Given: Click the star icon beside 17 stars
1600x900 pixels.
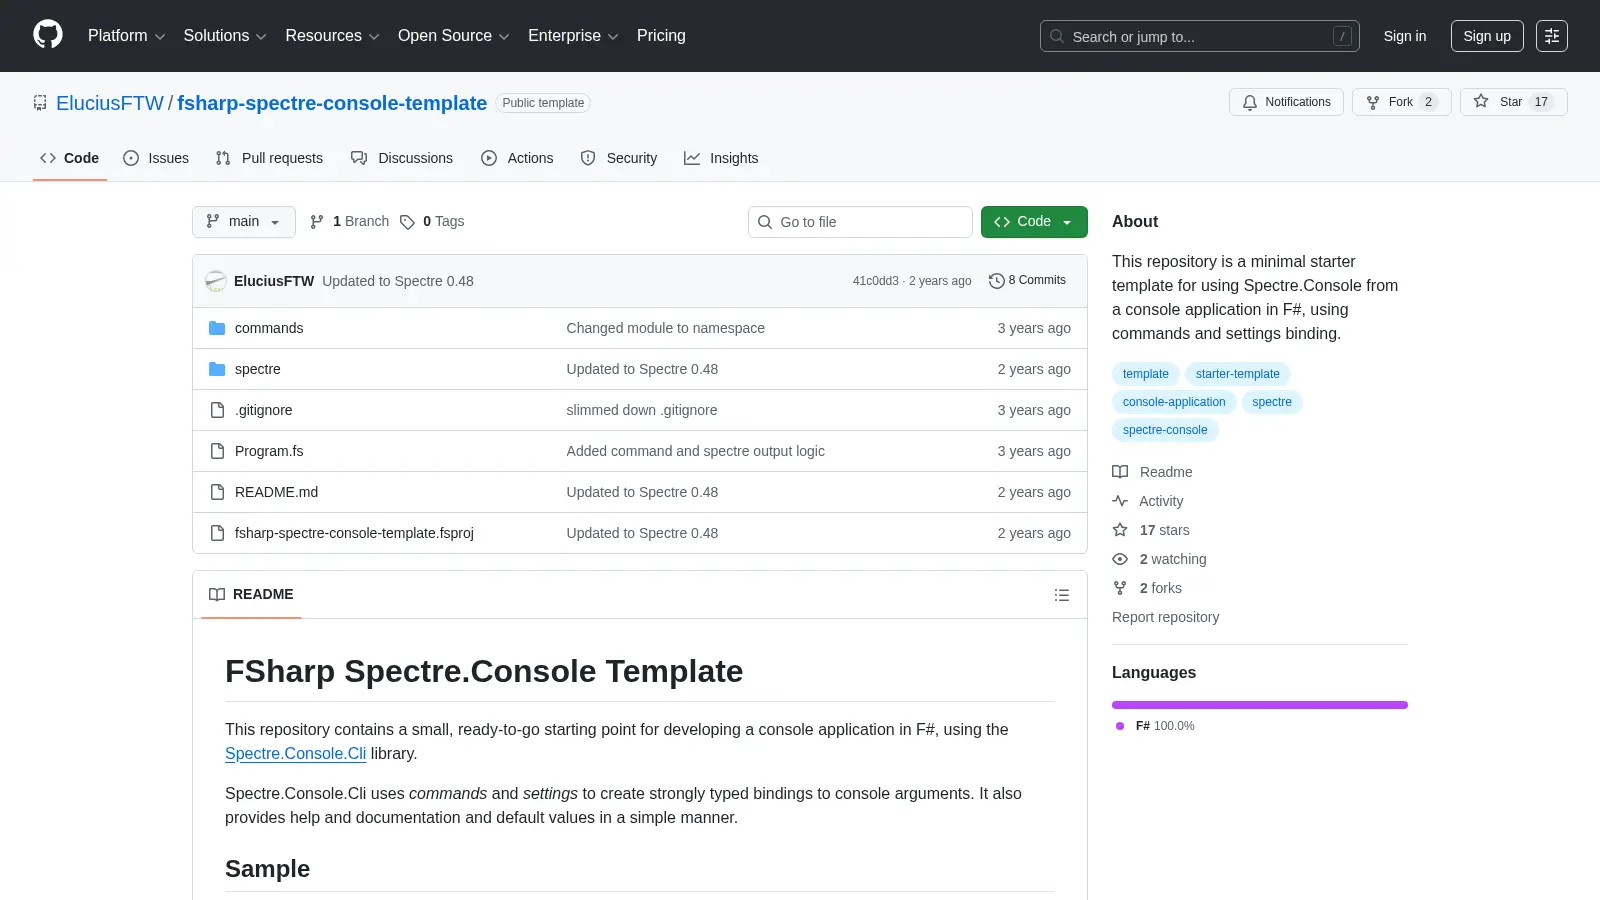Looking at the screenshot, I should point(1120,530).
